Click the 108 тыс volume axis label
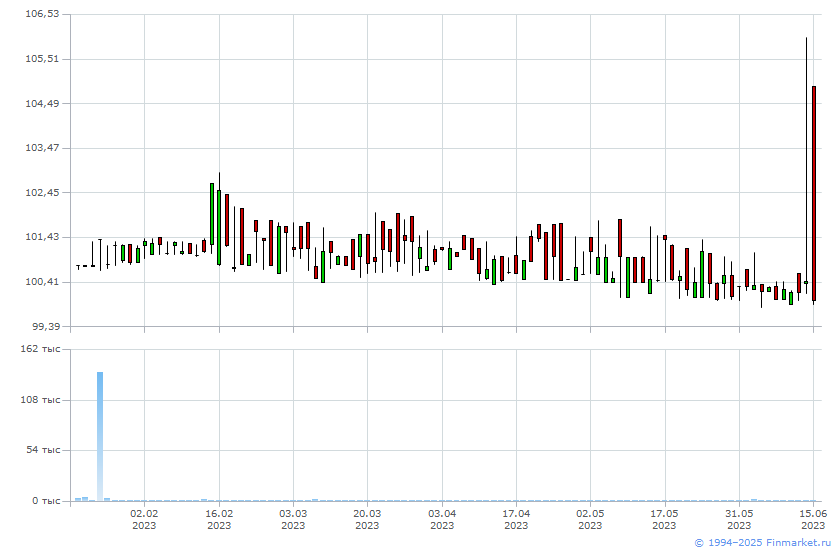The height and width of the screenshot is (550, 840). coord(40,400)
